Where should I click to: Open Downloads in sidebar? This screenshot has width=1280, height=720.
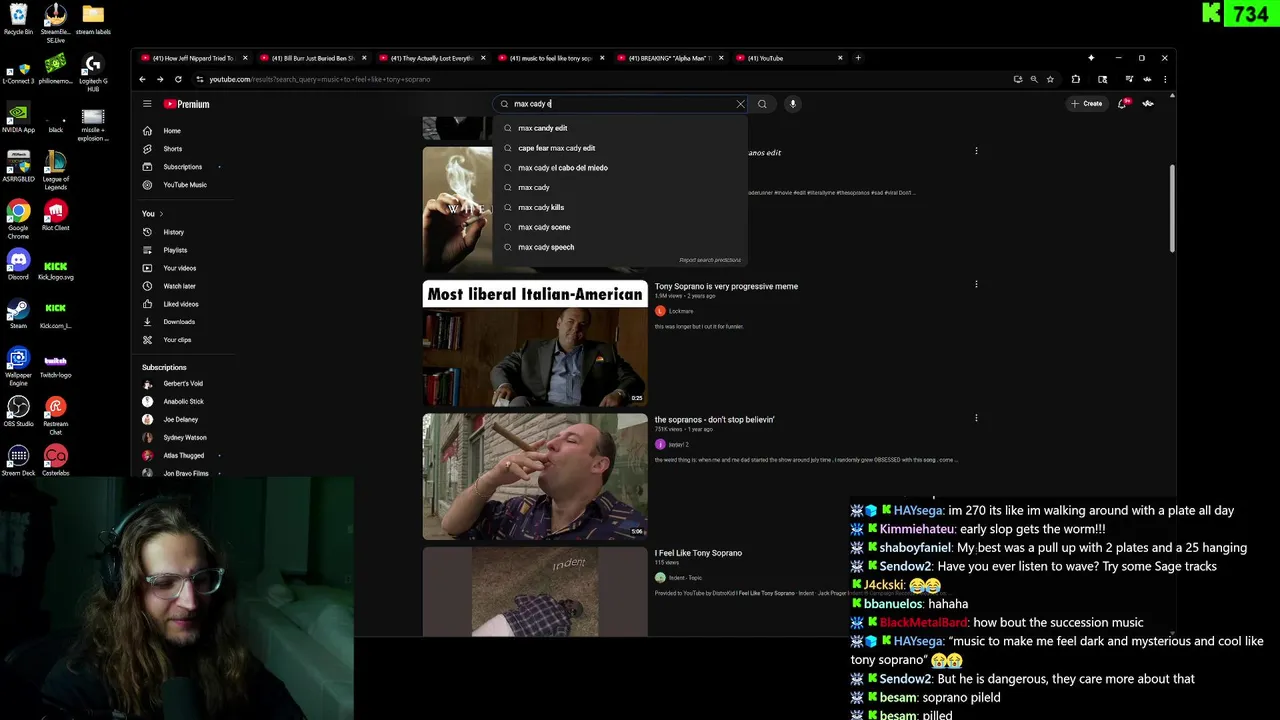[x=179, y=322]
